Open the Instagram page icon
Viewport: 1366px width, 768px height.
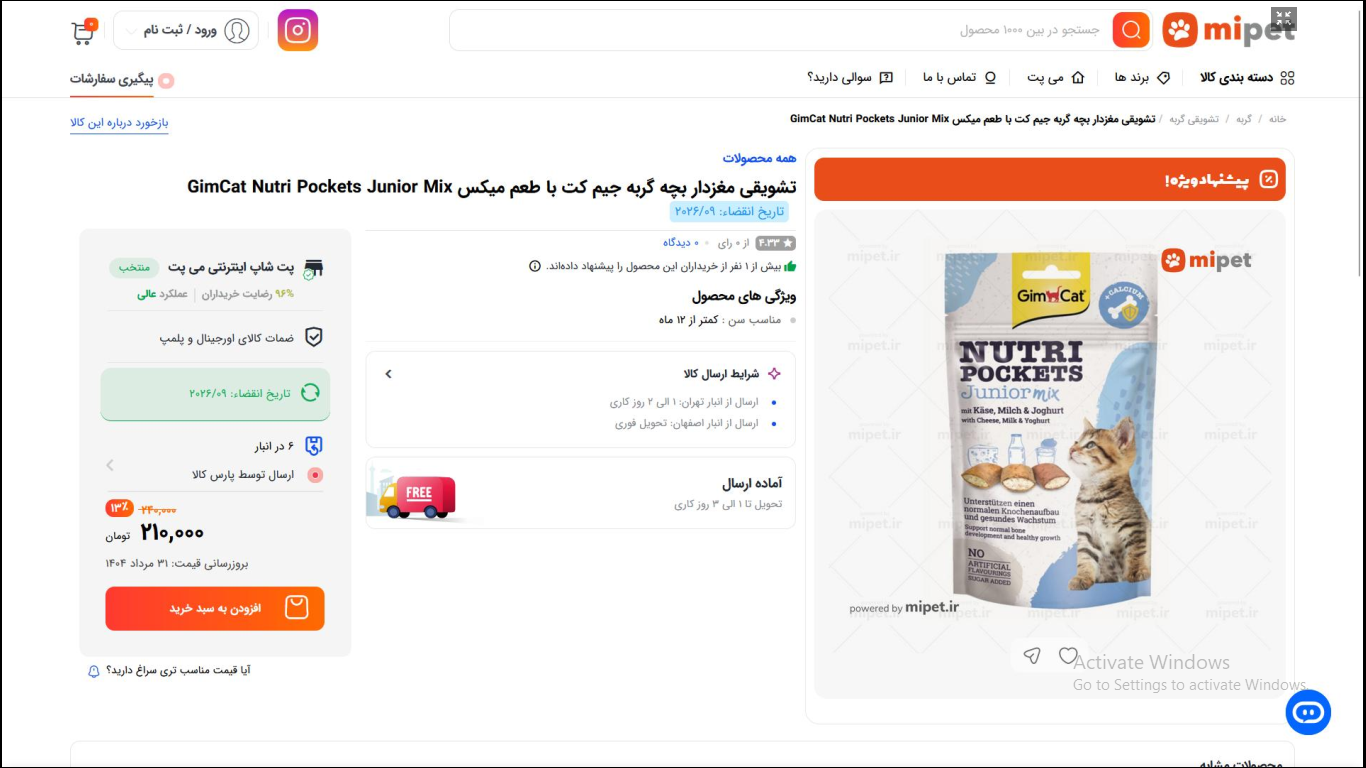coord(297,30)
